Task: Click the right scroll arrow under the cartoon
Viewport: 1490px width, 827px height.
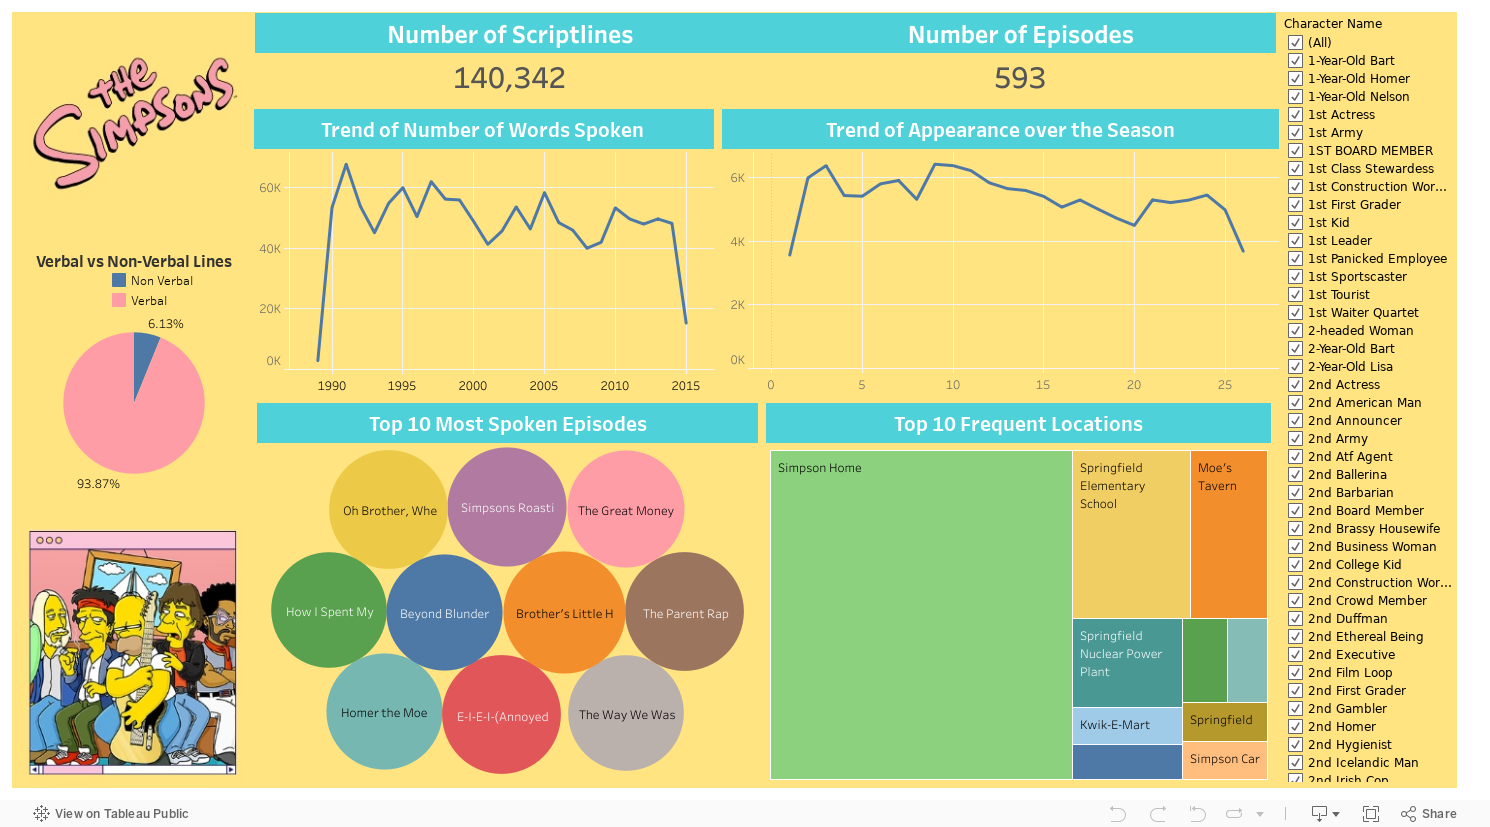Action: (x=231, y=770)
